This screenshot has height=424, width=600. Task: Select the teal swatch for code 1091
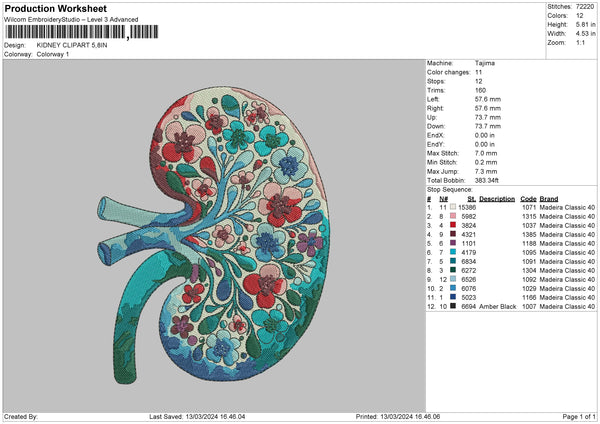coord(453,261)
